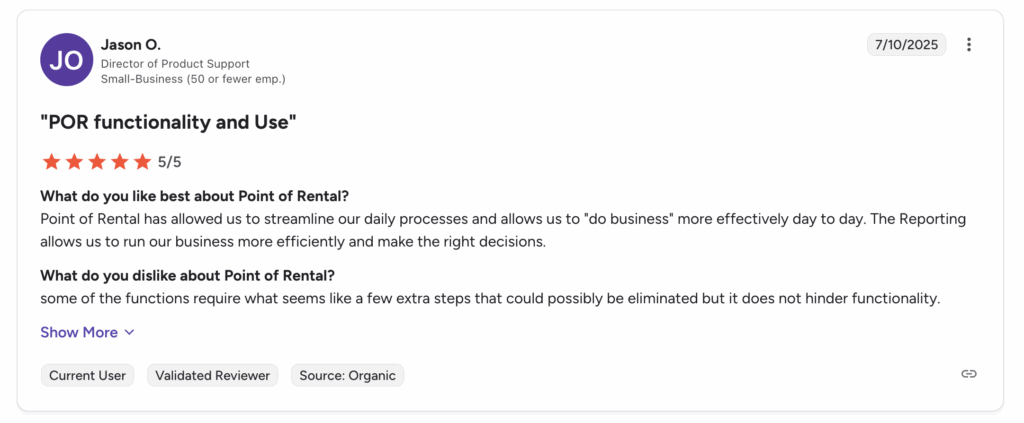Select the Validated Reviewer badge

pyautogui.click(x=213, y=375)
